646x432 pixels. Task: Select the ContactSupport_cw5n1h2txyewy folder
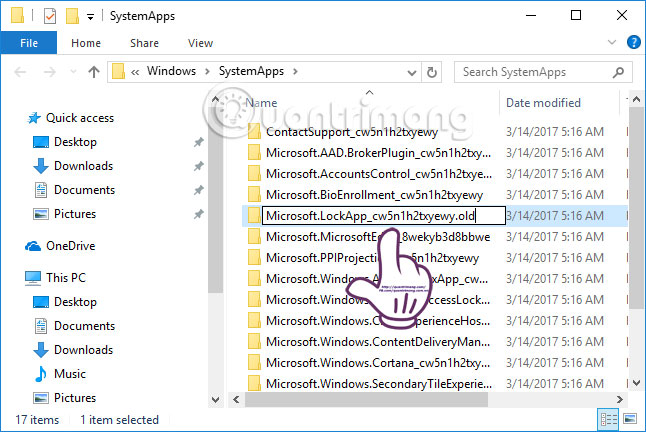(351, 132)
